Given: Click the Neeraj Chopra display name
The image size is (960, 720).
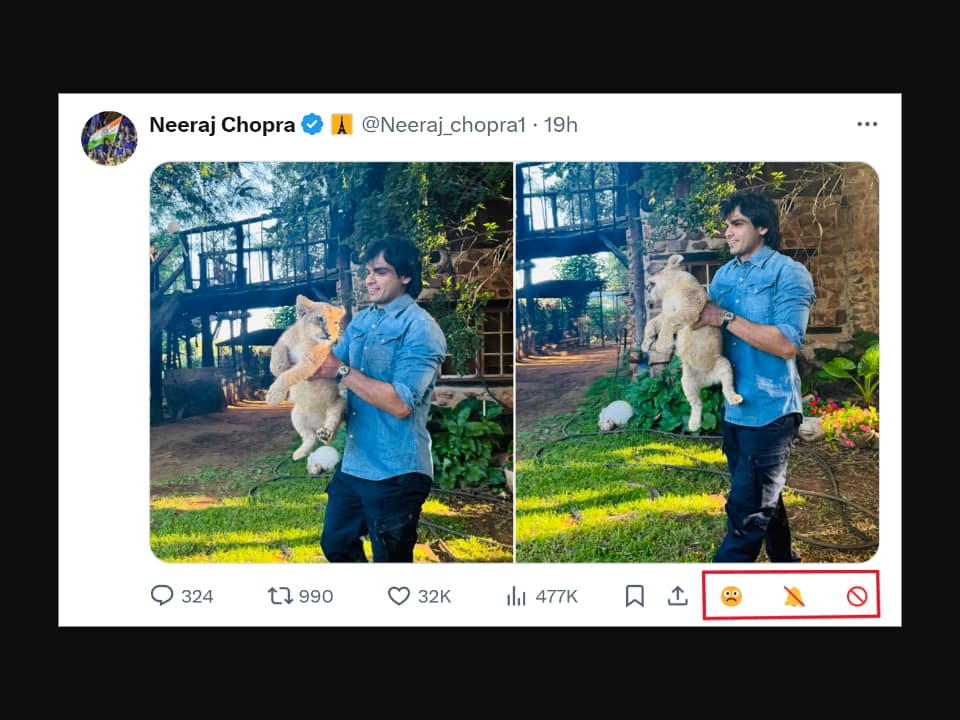Looking at the screenshot, I should pos(222,125).
